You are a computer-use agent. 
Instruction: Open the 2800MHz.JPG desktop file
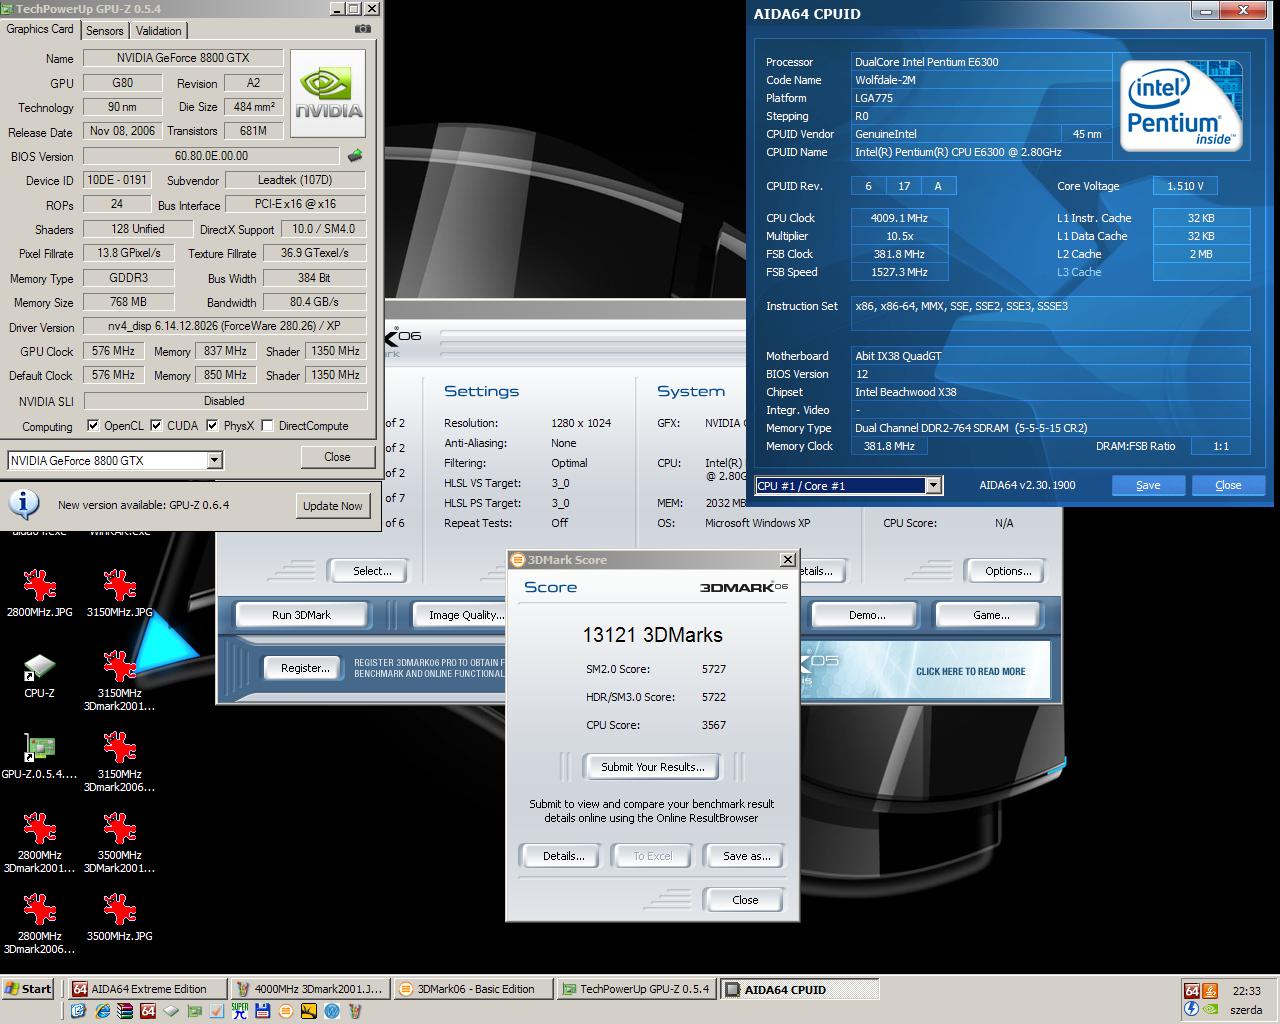click(x=39, y=594)
